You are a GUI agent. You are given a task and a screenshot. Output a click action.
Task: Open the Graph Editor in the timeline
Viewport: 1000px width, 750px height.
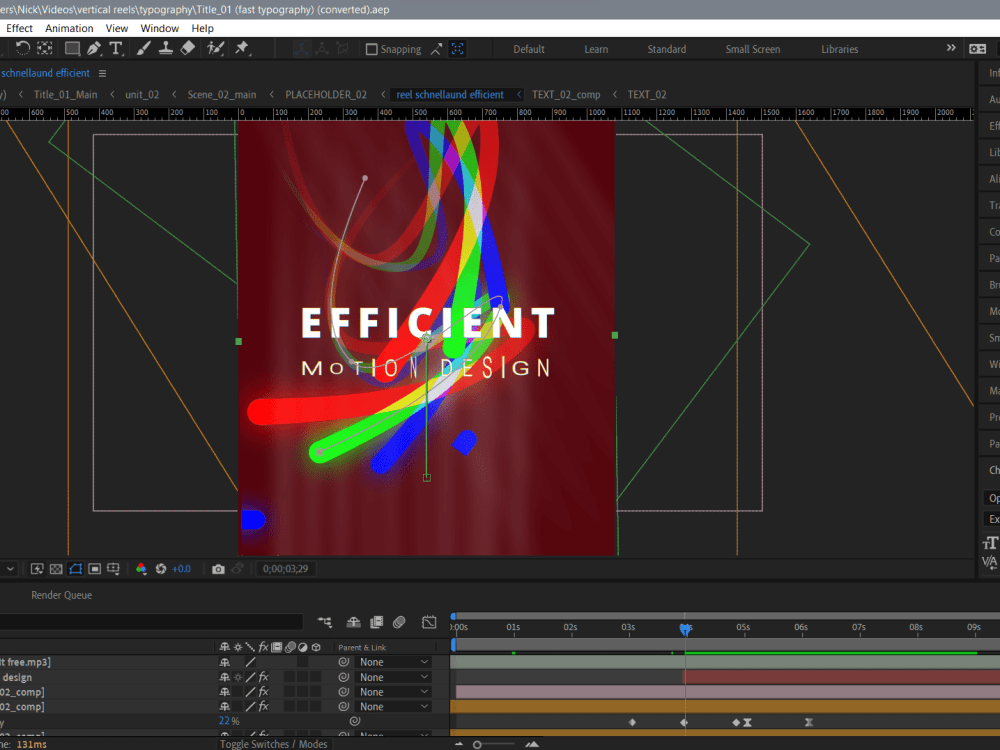[x=429, y=622]
